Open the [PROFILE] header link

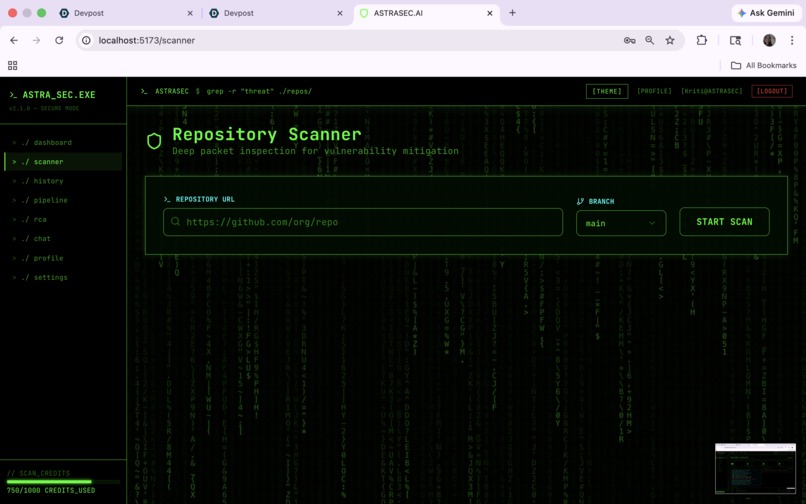tap(654, 91)
